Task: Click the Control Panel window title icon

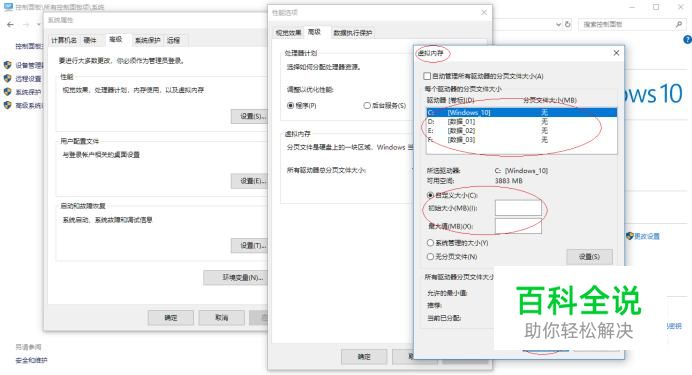Action: 8,7
